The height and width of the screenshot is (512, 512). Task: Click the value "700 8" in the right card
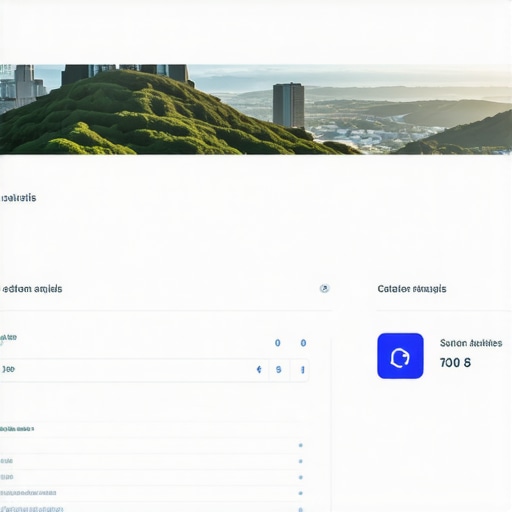(455, 362)
